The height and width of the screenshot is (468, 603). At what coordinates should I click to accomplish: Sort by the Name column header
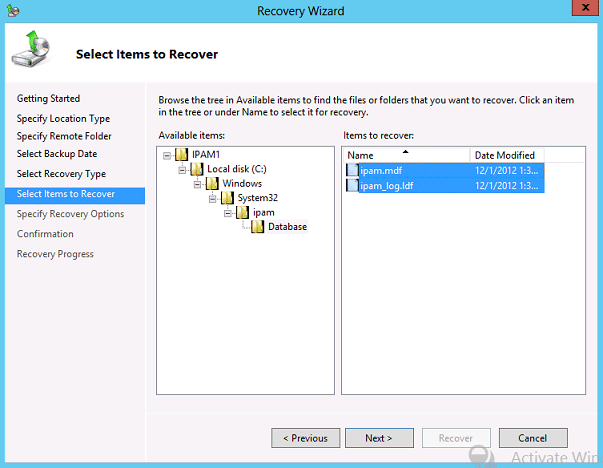406,155
